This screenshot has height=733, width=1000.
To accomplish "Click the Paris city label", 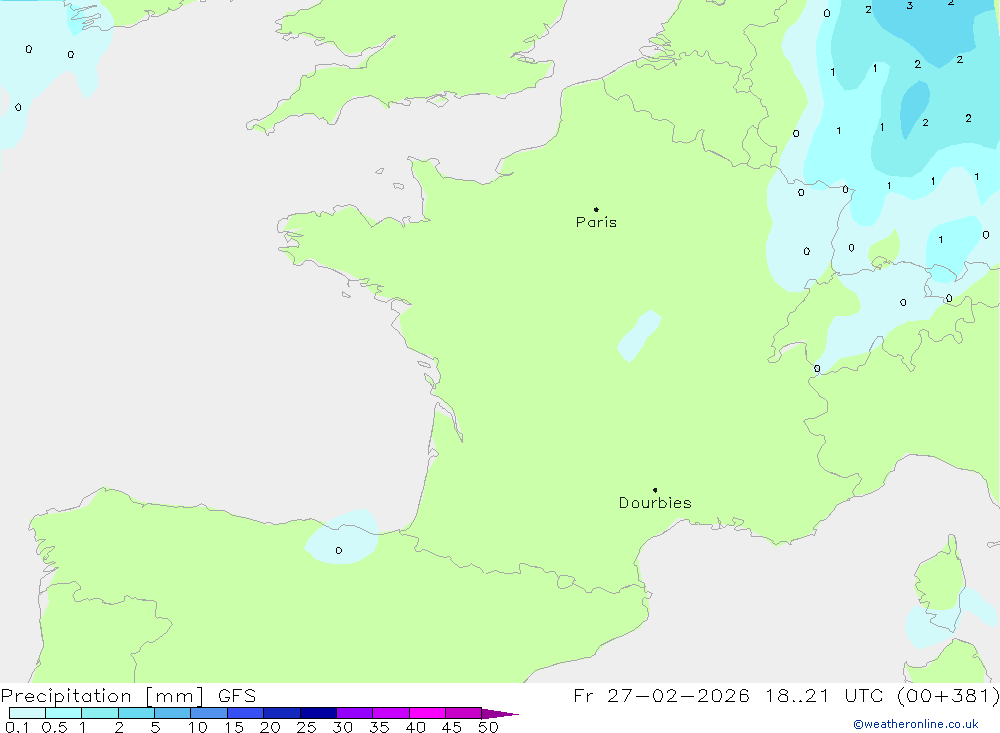I will point(596,222).
